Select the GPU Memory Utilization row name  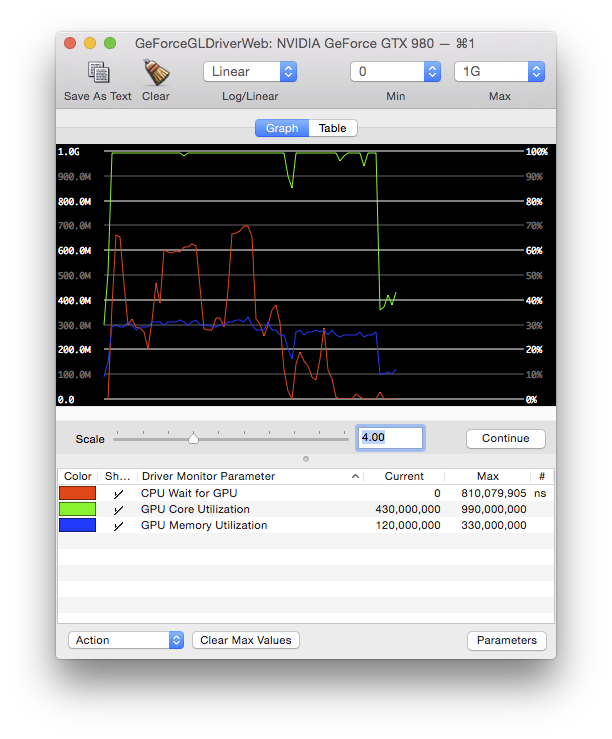point(204,525)
